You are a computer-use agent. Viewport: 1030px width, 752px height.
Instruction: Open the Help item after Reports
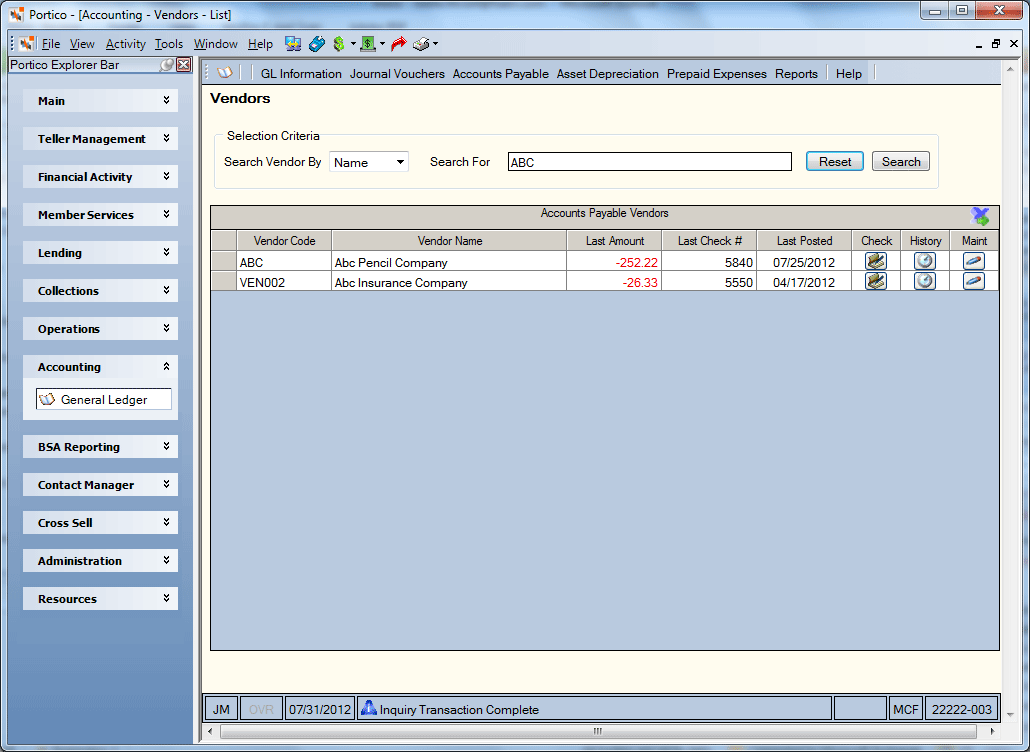click(849, 74)
